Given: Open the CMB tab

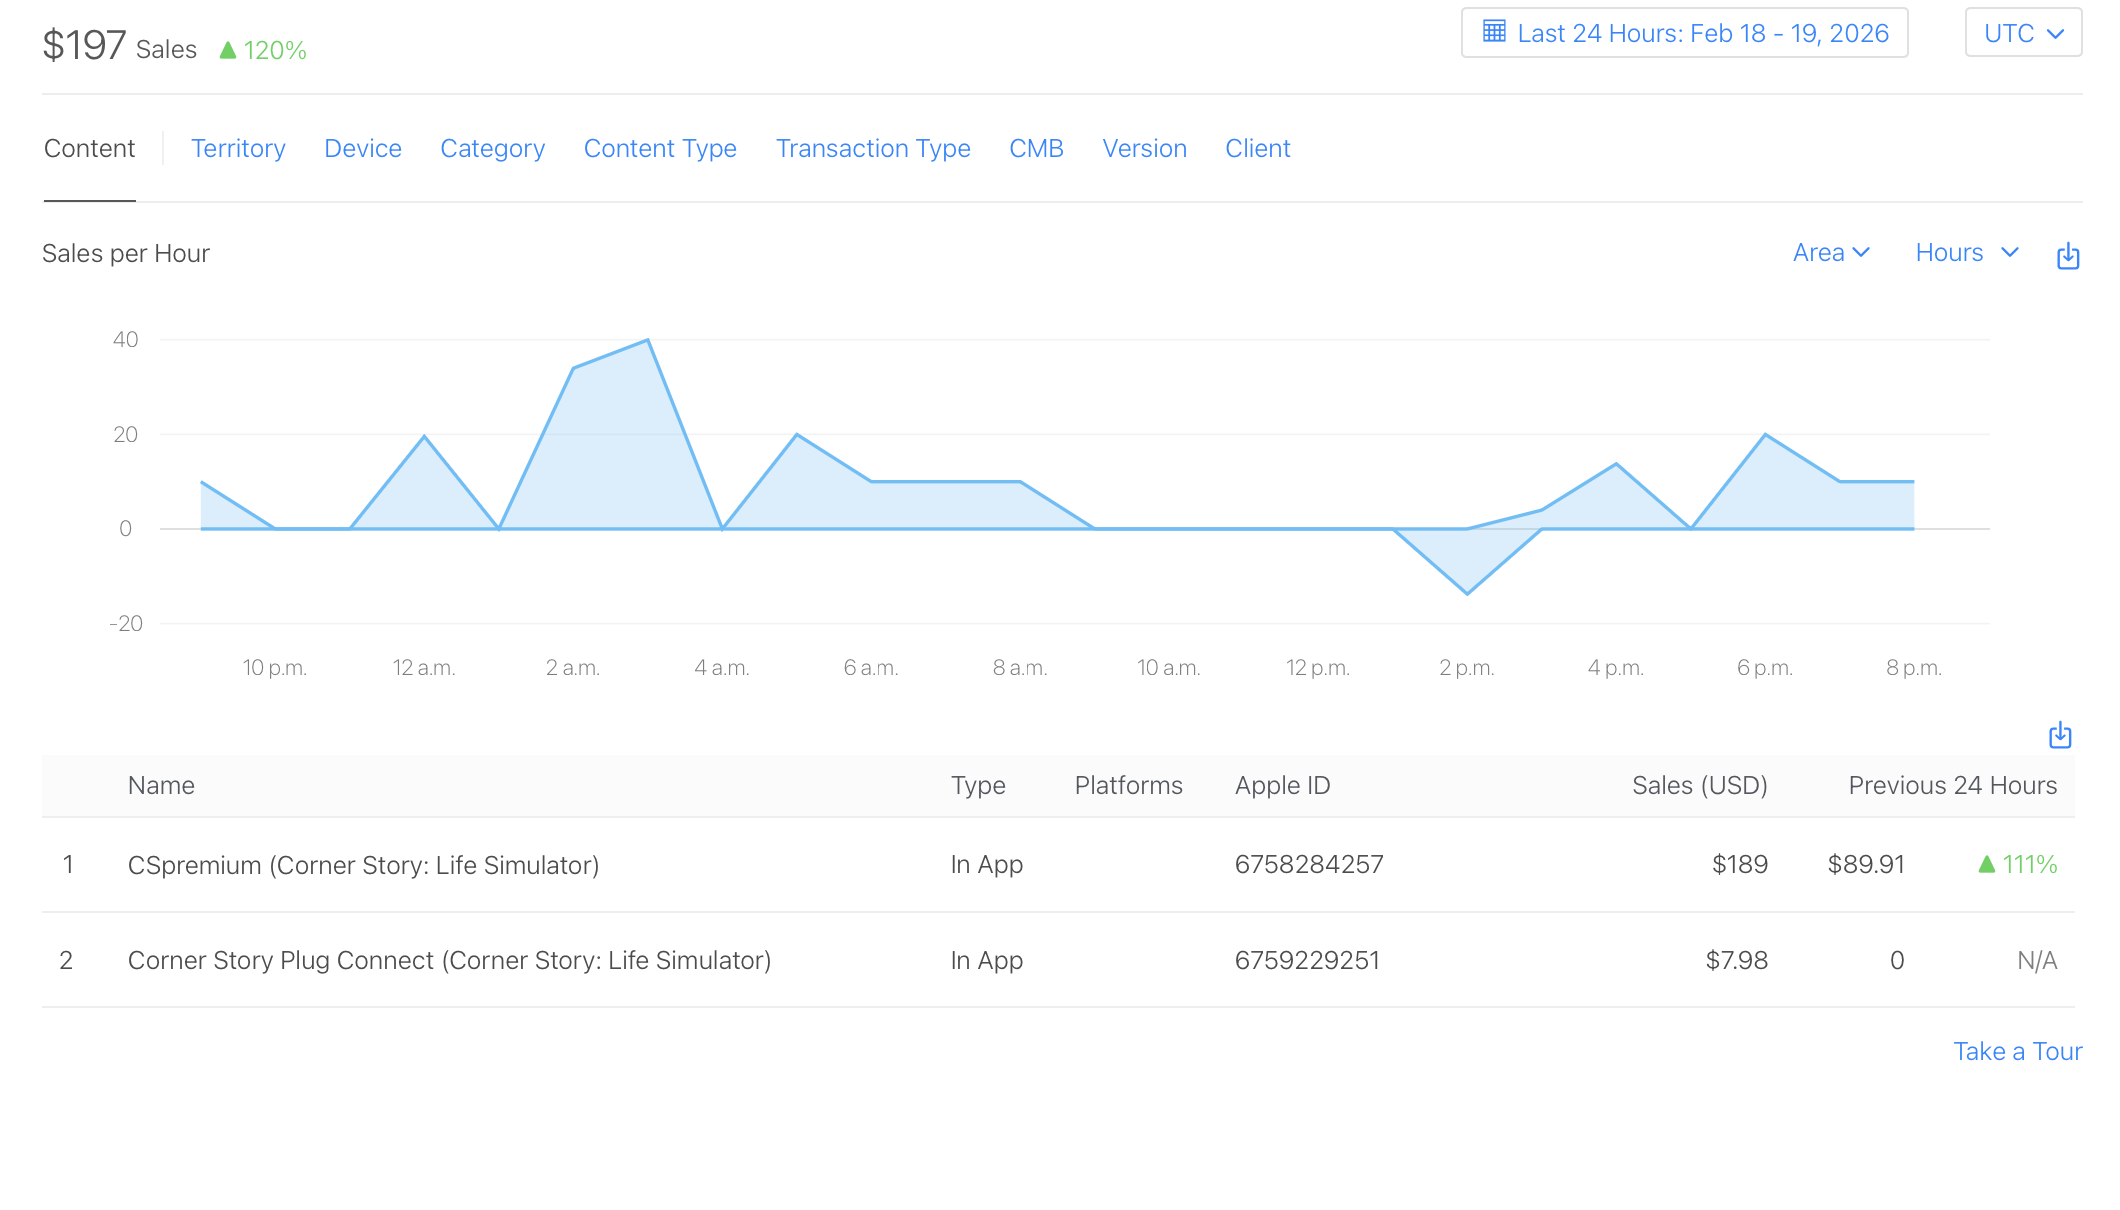Looking at the screenshot, I should (1036, 148).
